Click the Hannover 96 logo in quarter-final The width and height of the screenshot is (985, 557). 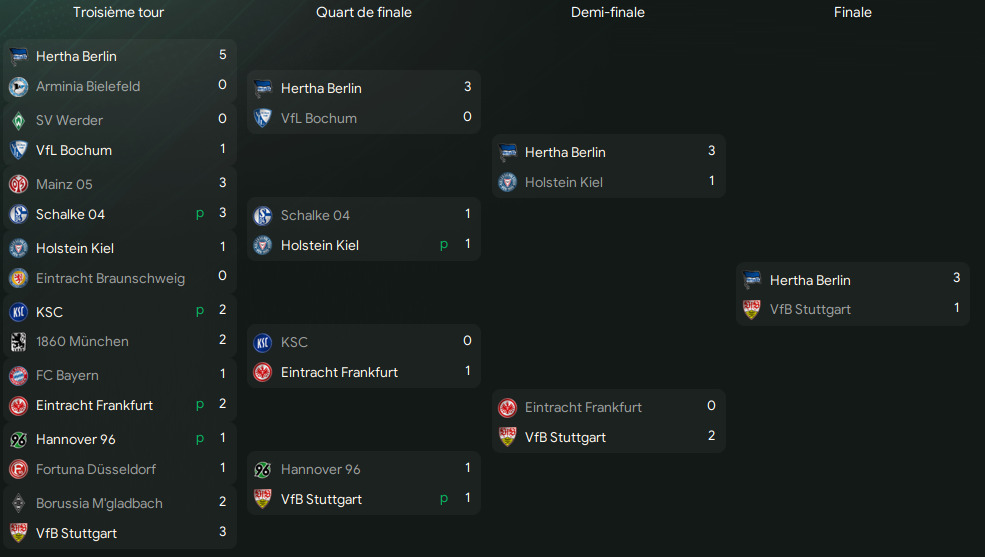click(263, 469)
